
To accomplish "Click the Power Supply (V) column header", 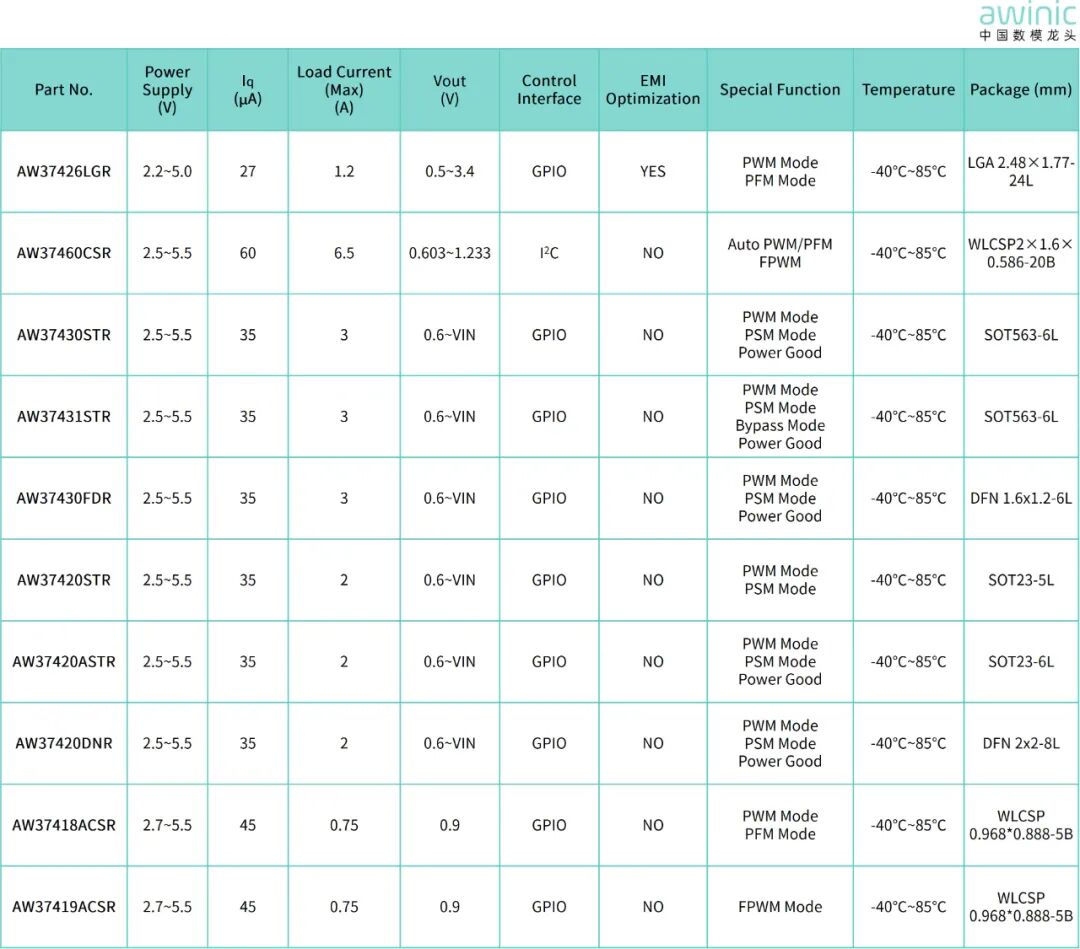I will pyautogui.click(x=167, y=90).
